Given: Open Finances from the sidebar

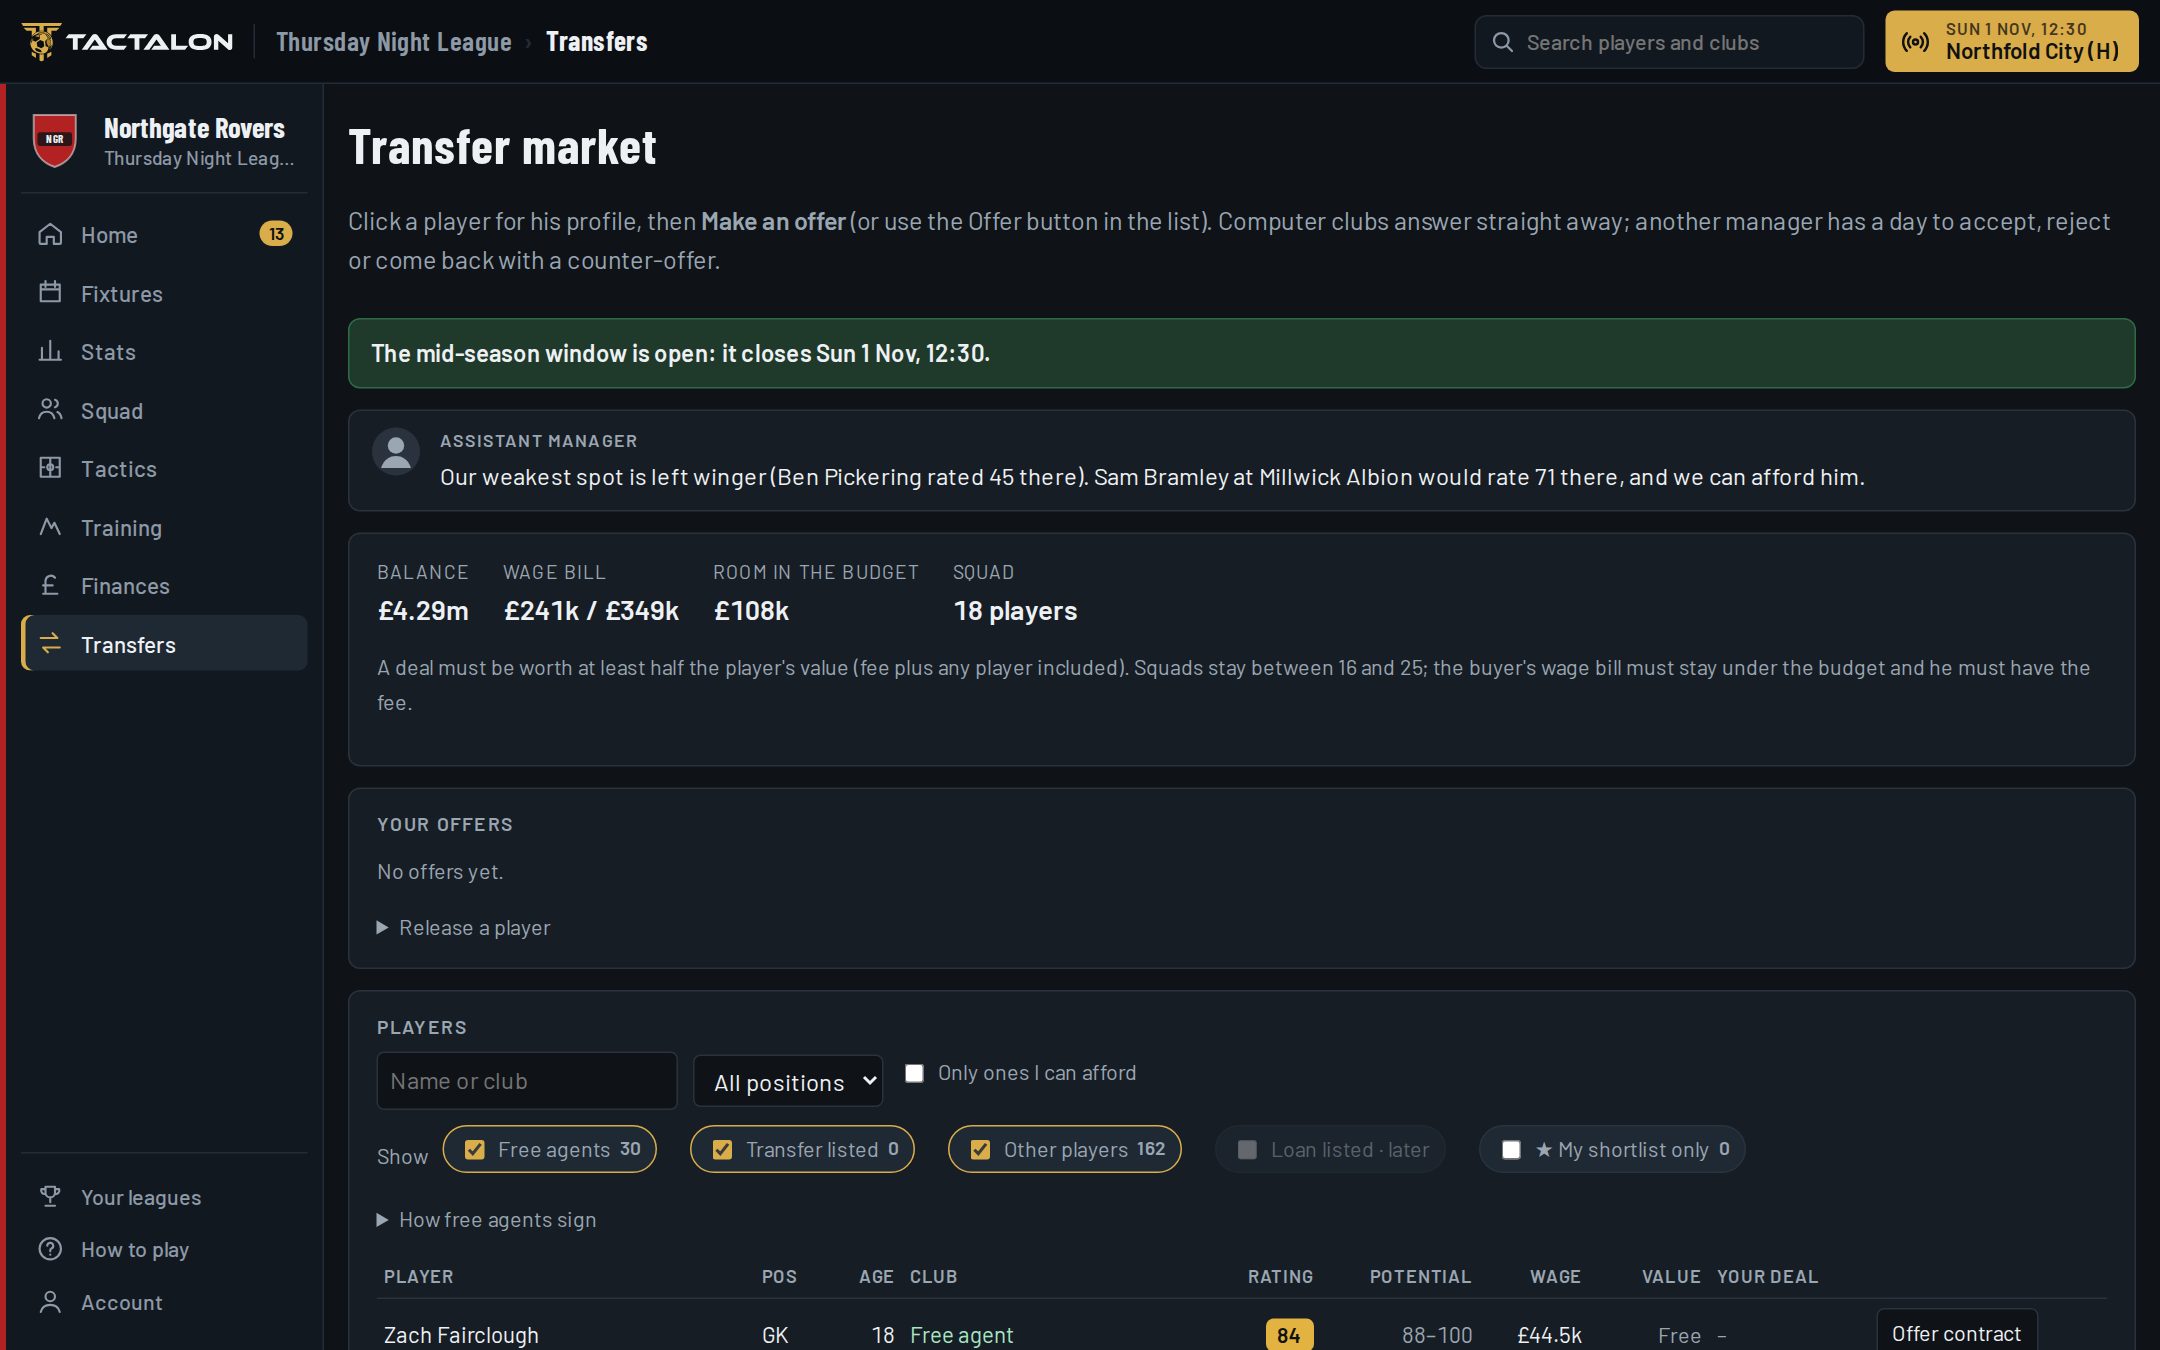Looking at the screenshot, I should (164, 586).
